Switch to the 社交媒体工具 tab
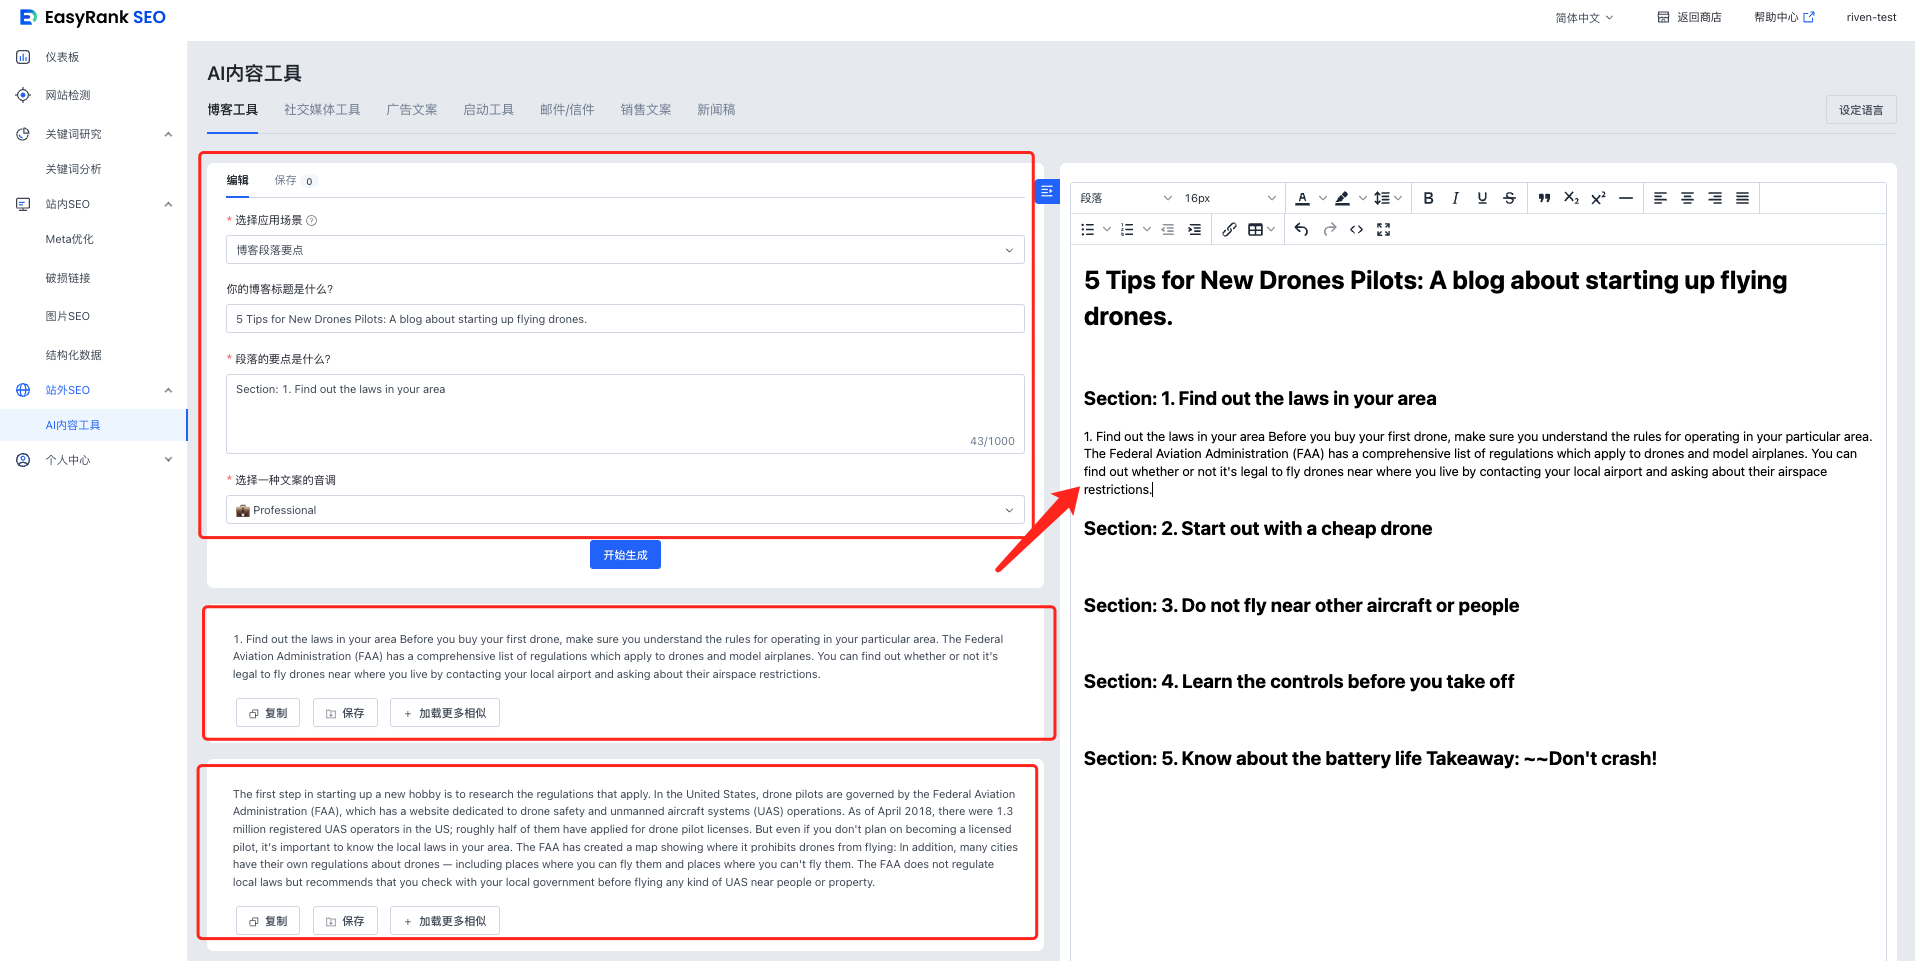The height and width of the screenshot is (961, 1915). [x=322, y=110]
